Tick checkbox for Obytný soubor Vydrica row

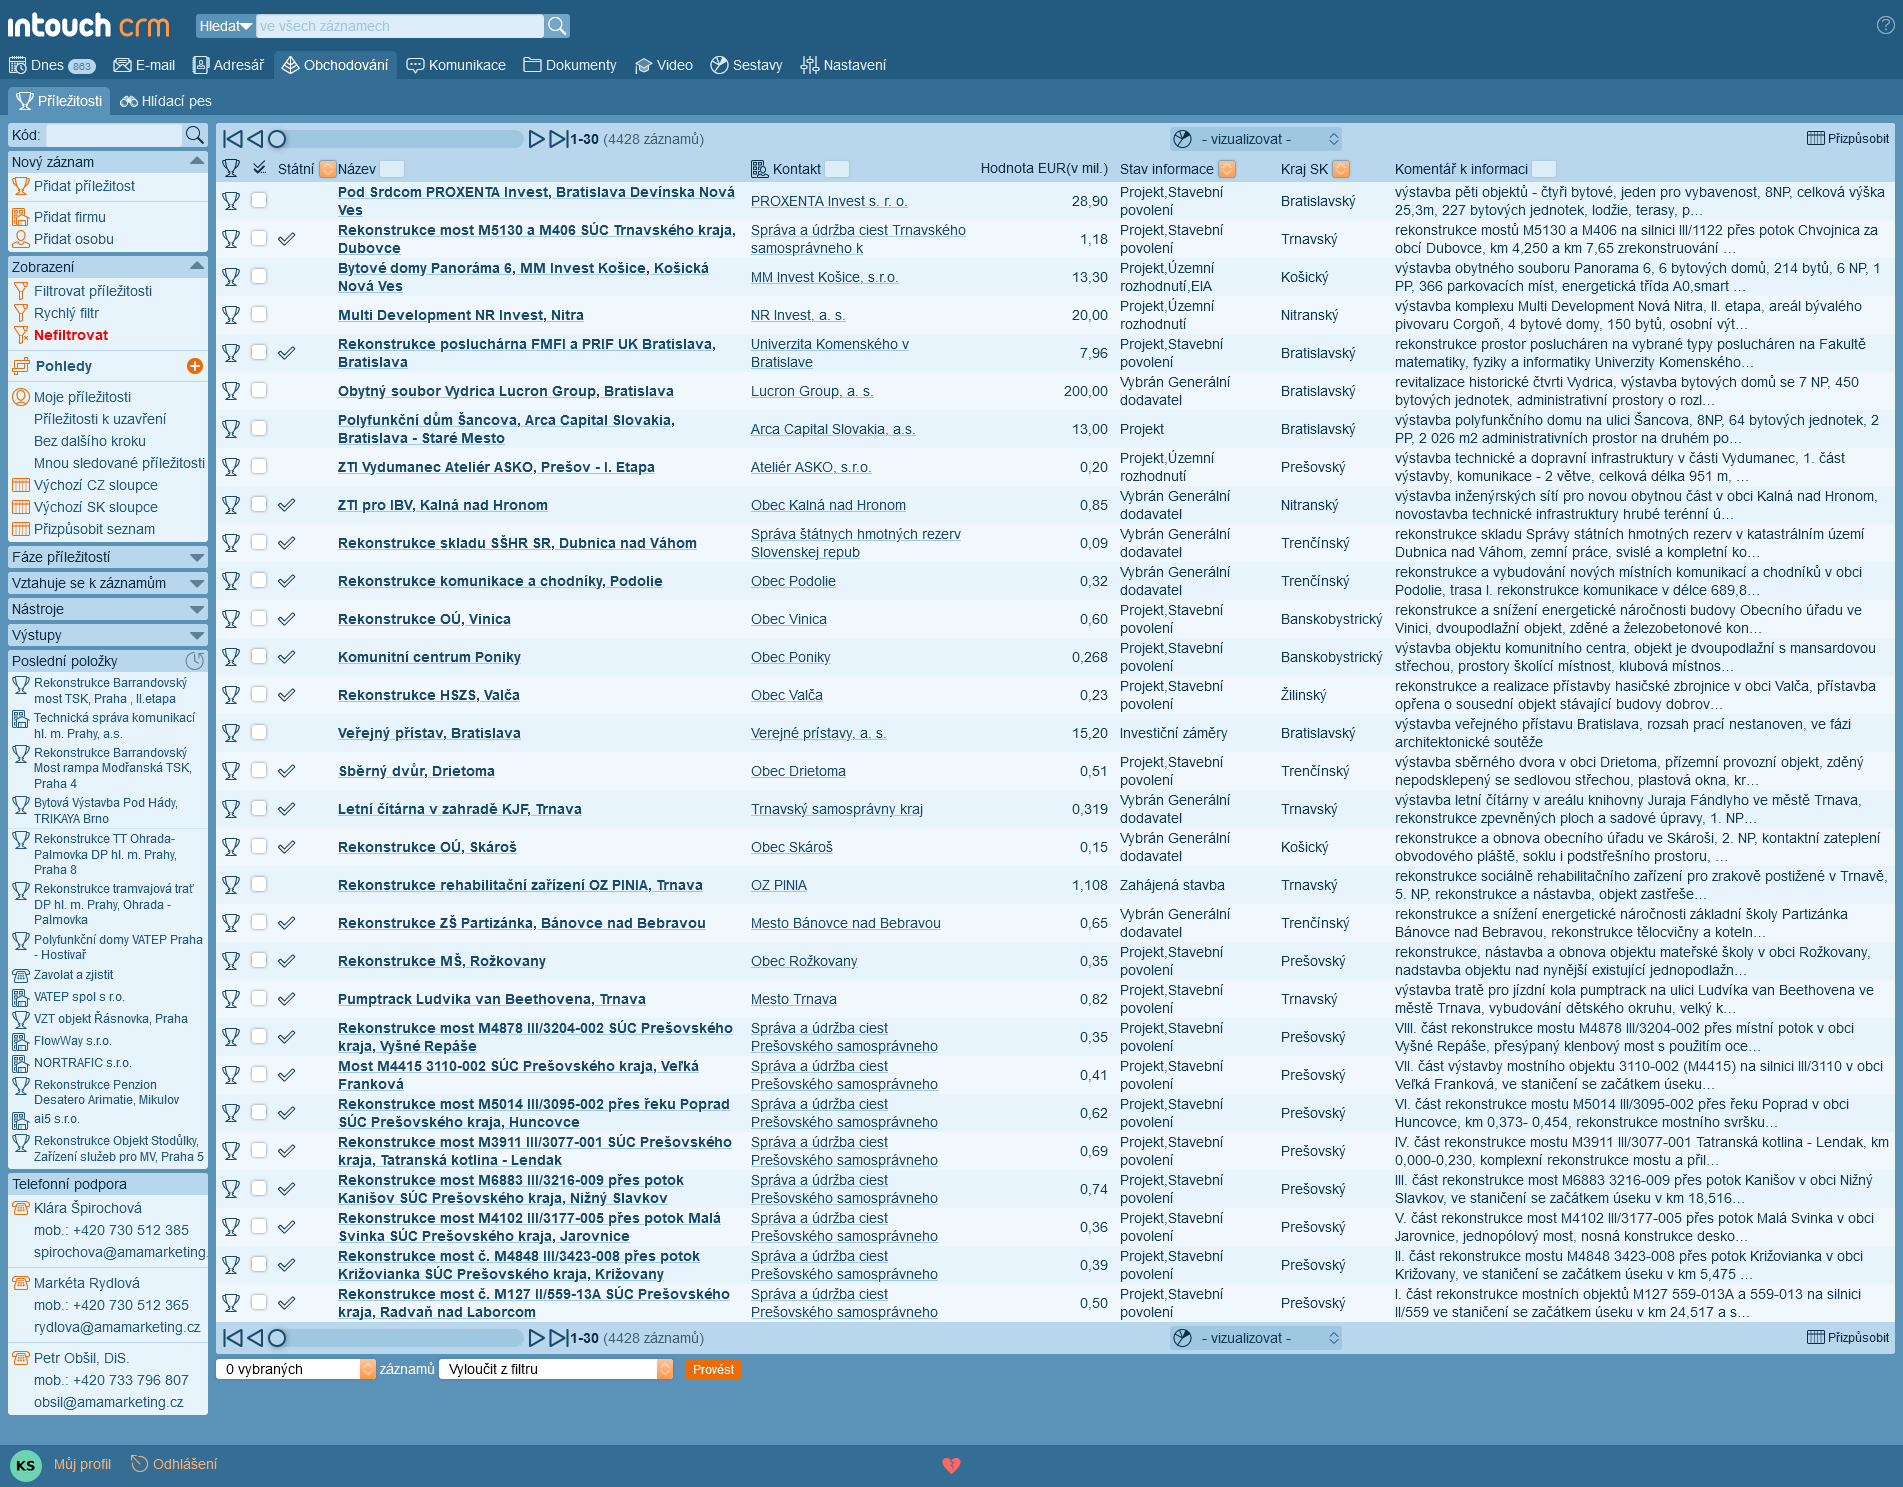259,390
